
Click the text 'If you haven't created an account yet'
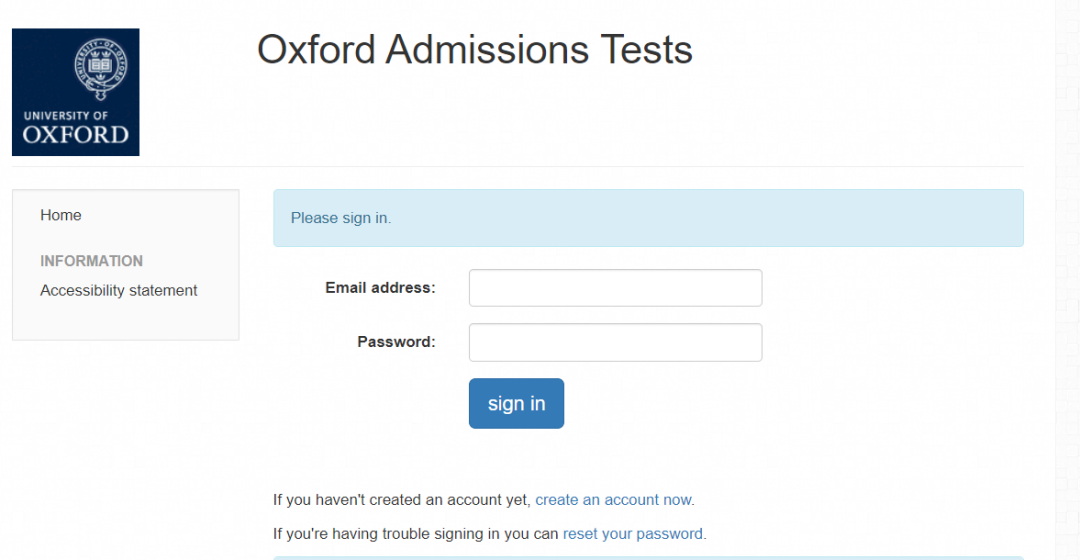pyautogui.click(x=400, y=500)
